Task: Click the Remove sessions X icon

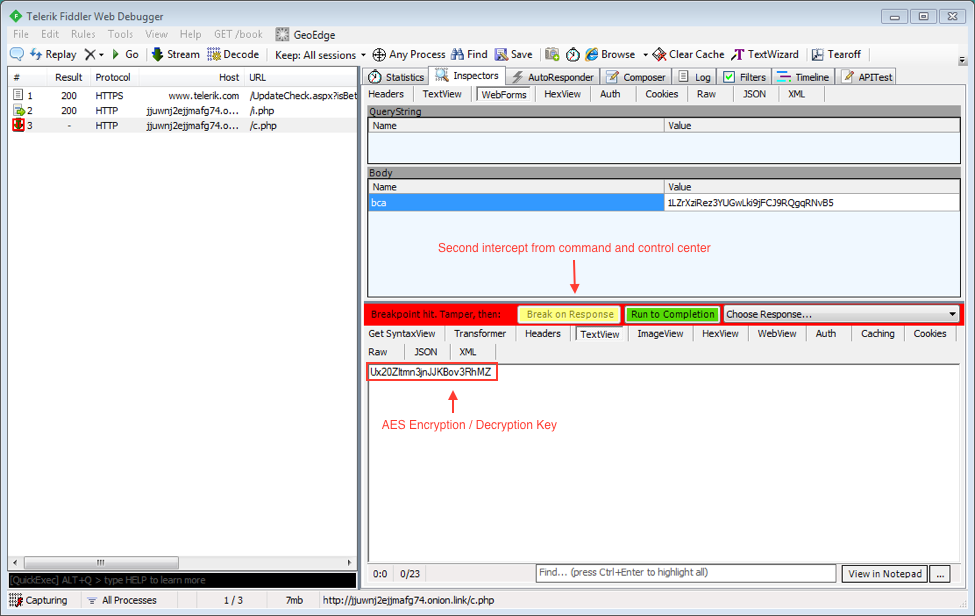Action: click(x=90, y=54)
